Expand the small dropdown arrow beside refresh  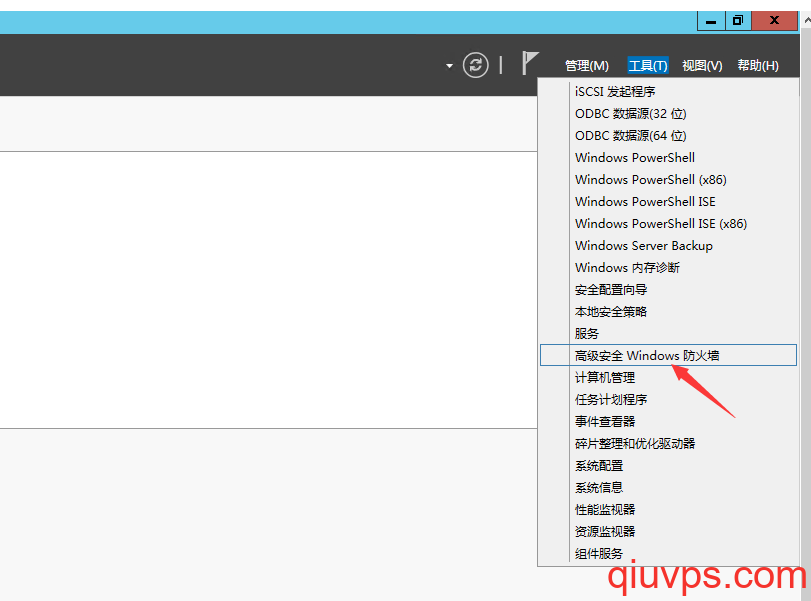click(x=449, y=66)
